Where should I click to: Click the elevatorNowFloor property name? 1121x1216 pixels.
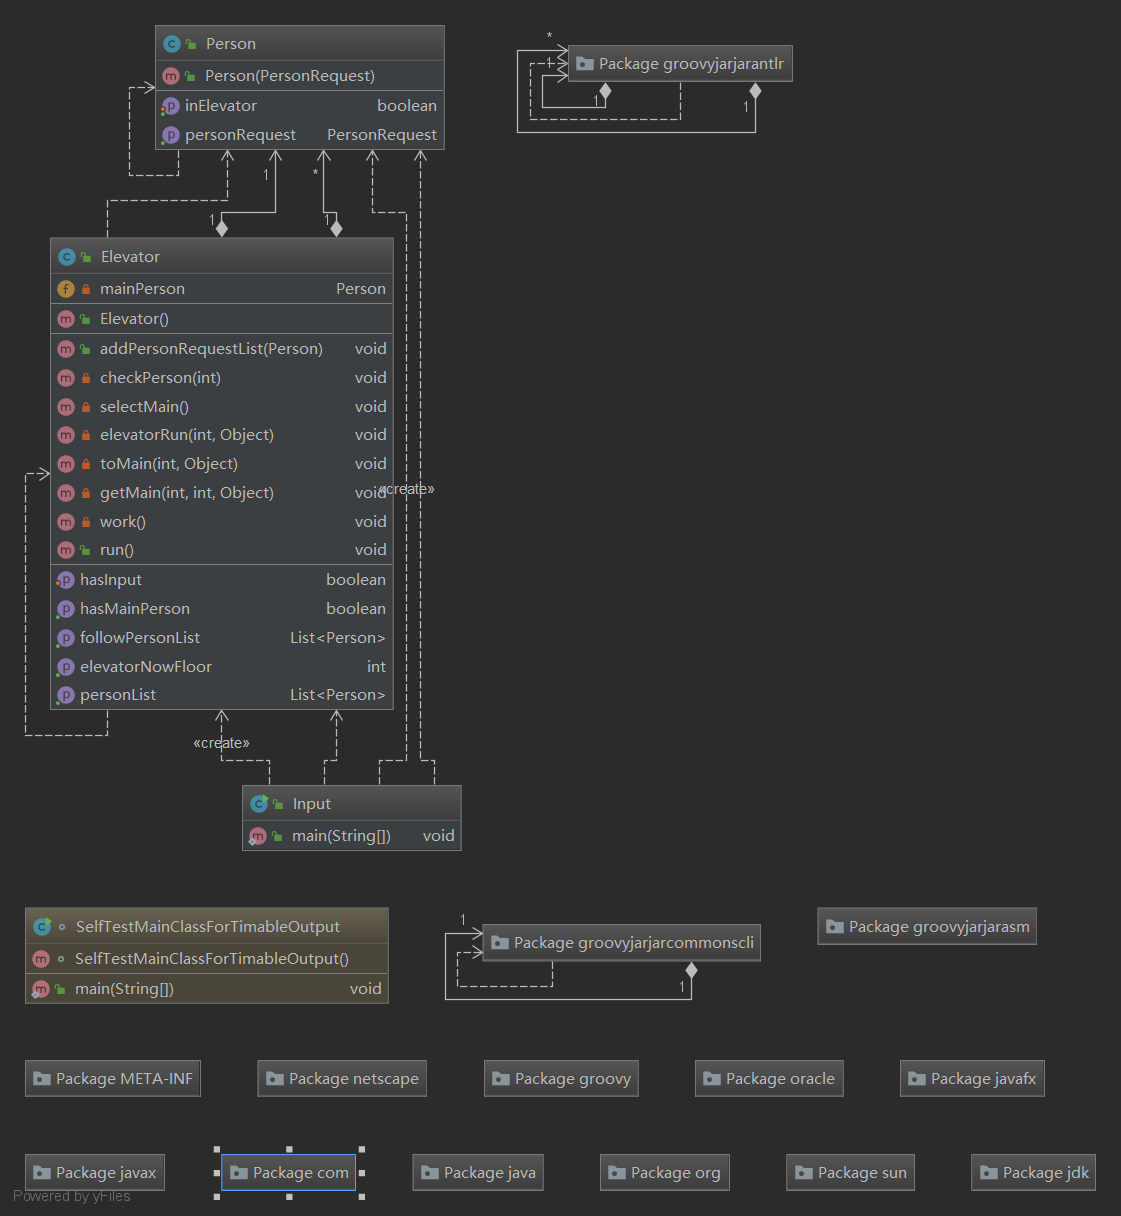[x=146, y=667]
